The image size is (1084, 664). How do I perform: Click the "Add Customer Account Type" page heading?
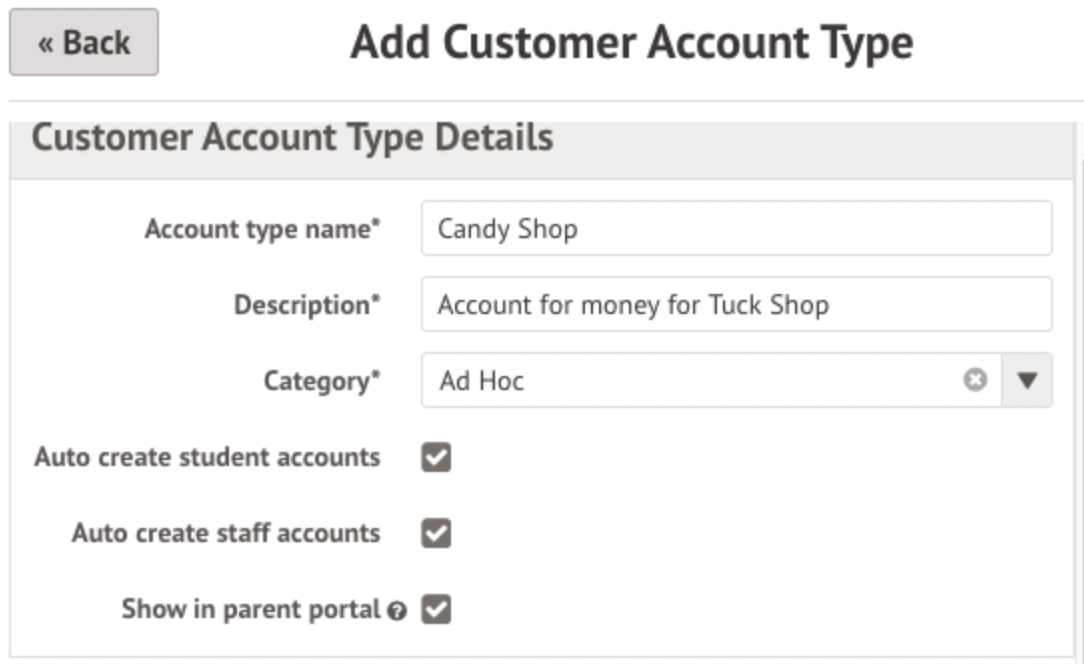[x=631, y=43]
